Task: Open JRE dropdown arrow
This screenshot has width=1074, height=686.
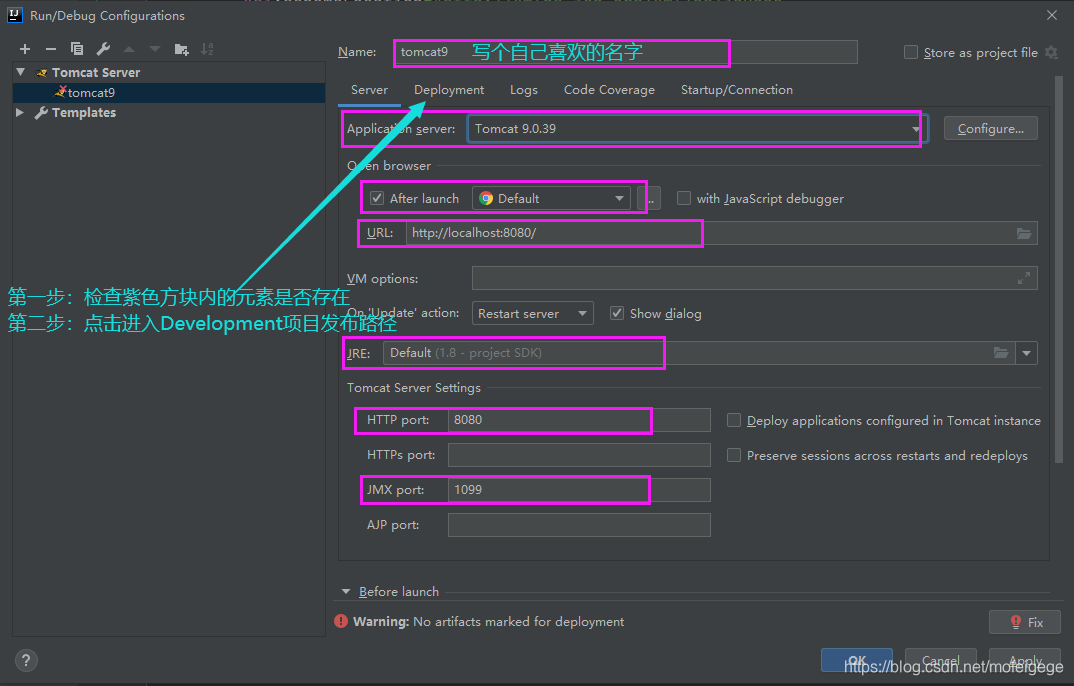Action: coord(1027,353)
